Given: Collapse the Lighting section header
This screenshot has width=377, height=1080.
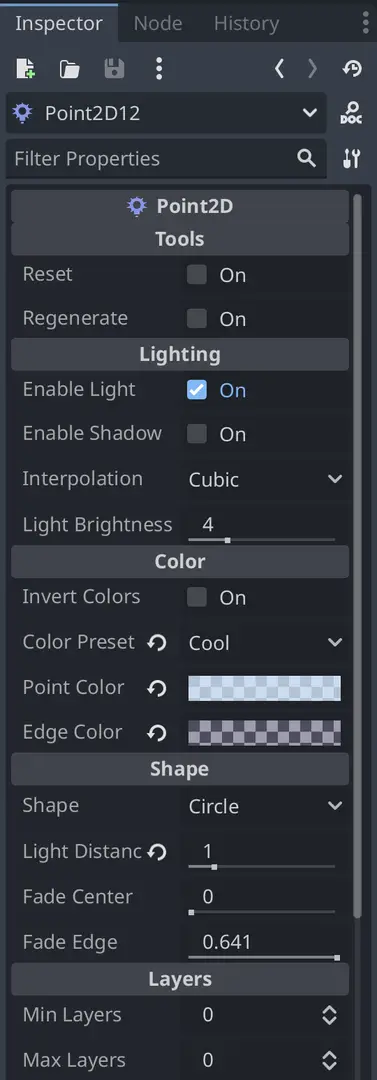Looking at the screenshot, I should pos(180,355).
